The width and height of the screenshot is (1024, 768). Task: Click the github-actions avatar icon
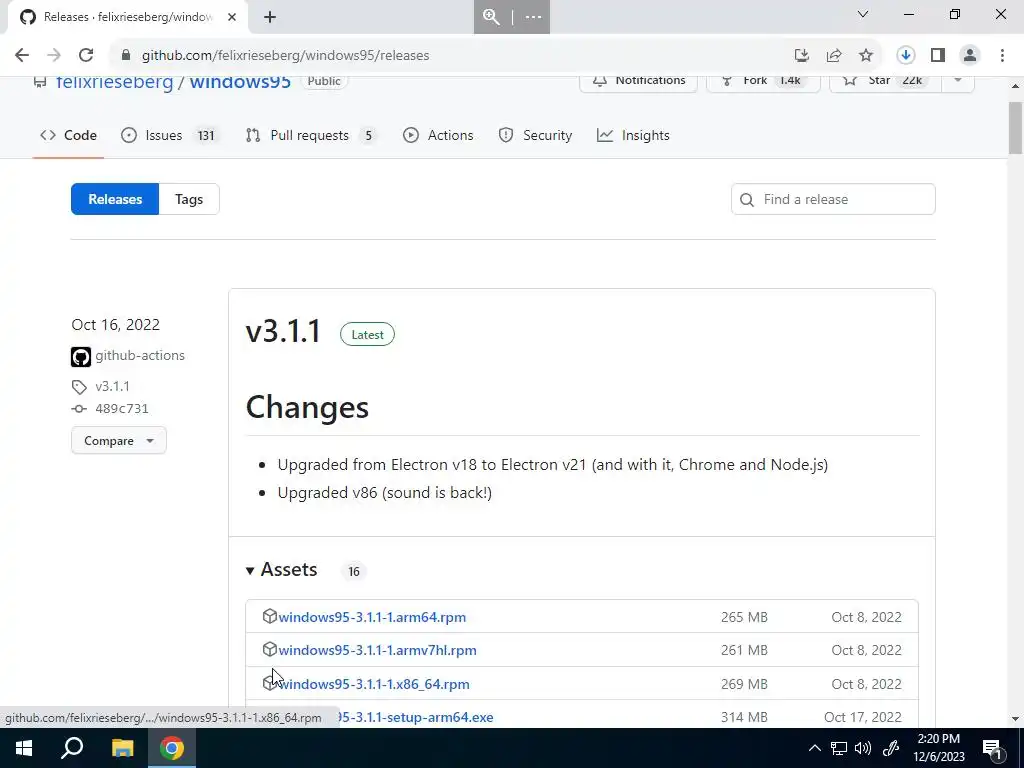pyautogui.click(x=81, y=357)
